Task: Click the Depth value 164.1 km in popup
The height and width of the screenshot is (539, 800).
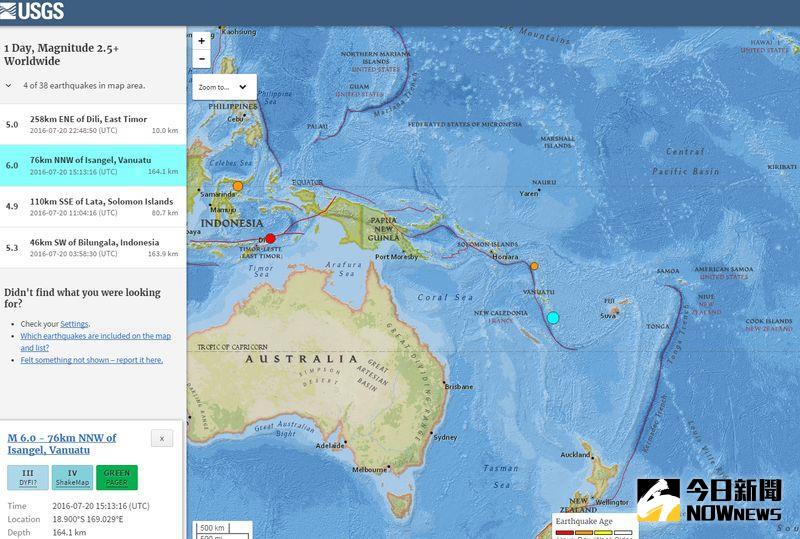Action: (x=69, y=532)
